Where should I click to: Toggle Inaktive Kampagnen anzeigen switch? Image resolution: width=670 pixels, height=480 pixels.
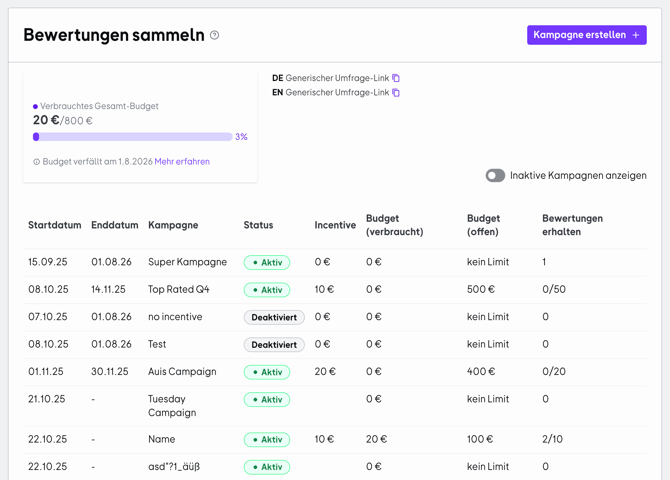pos(495,176)
